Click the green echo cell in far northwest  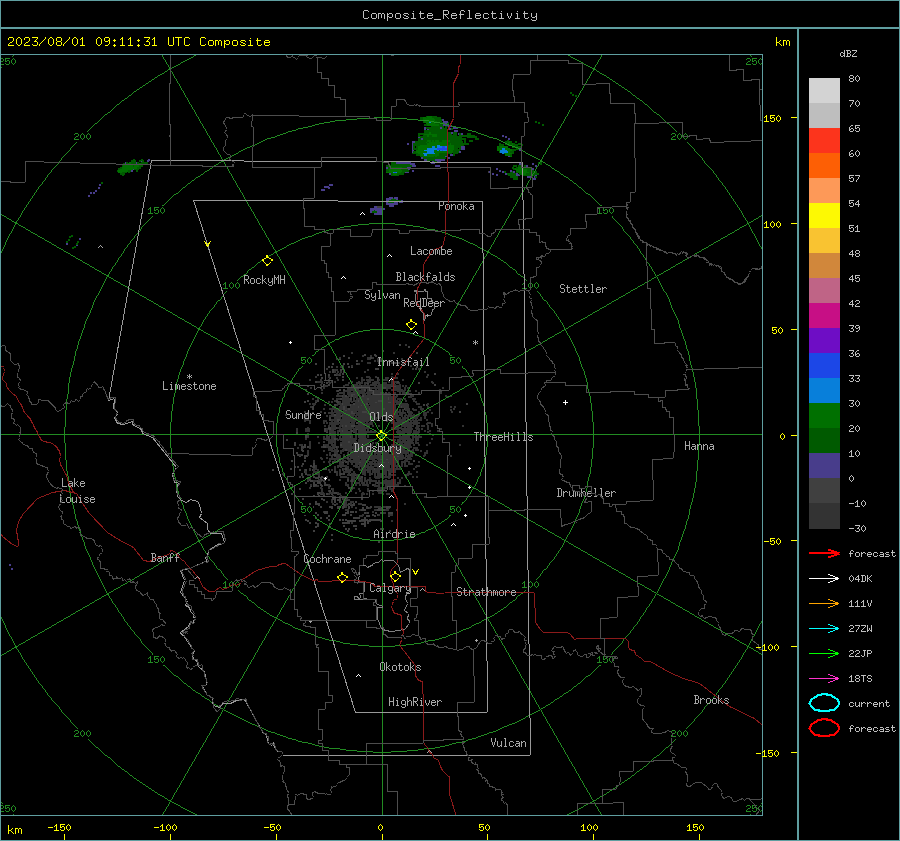click(x=132, y=167)
